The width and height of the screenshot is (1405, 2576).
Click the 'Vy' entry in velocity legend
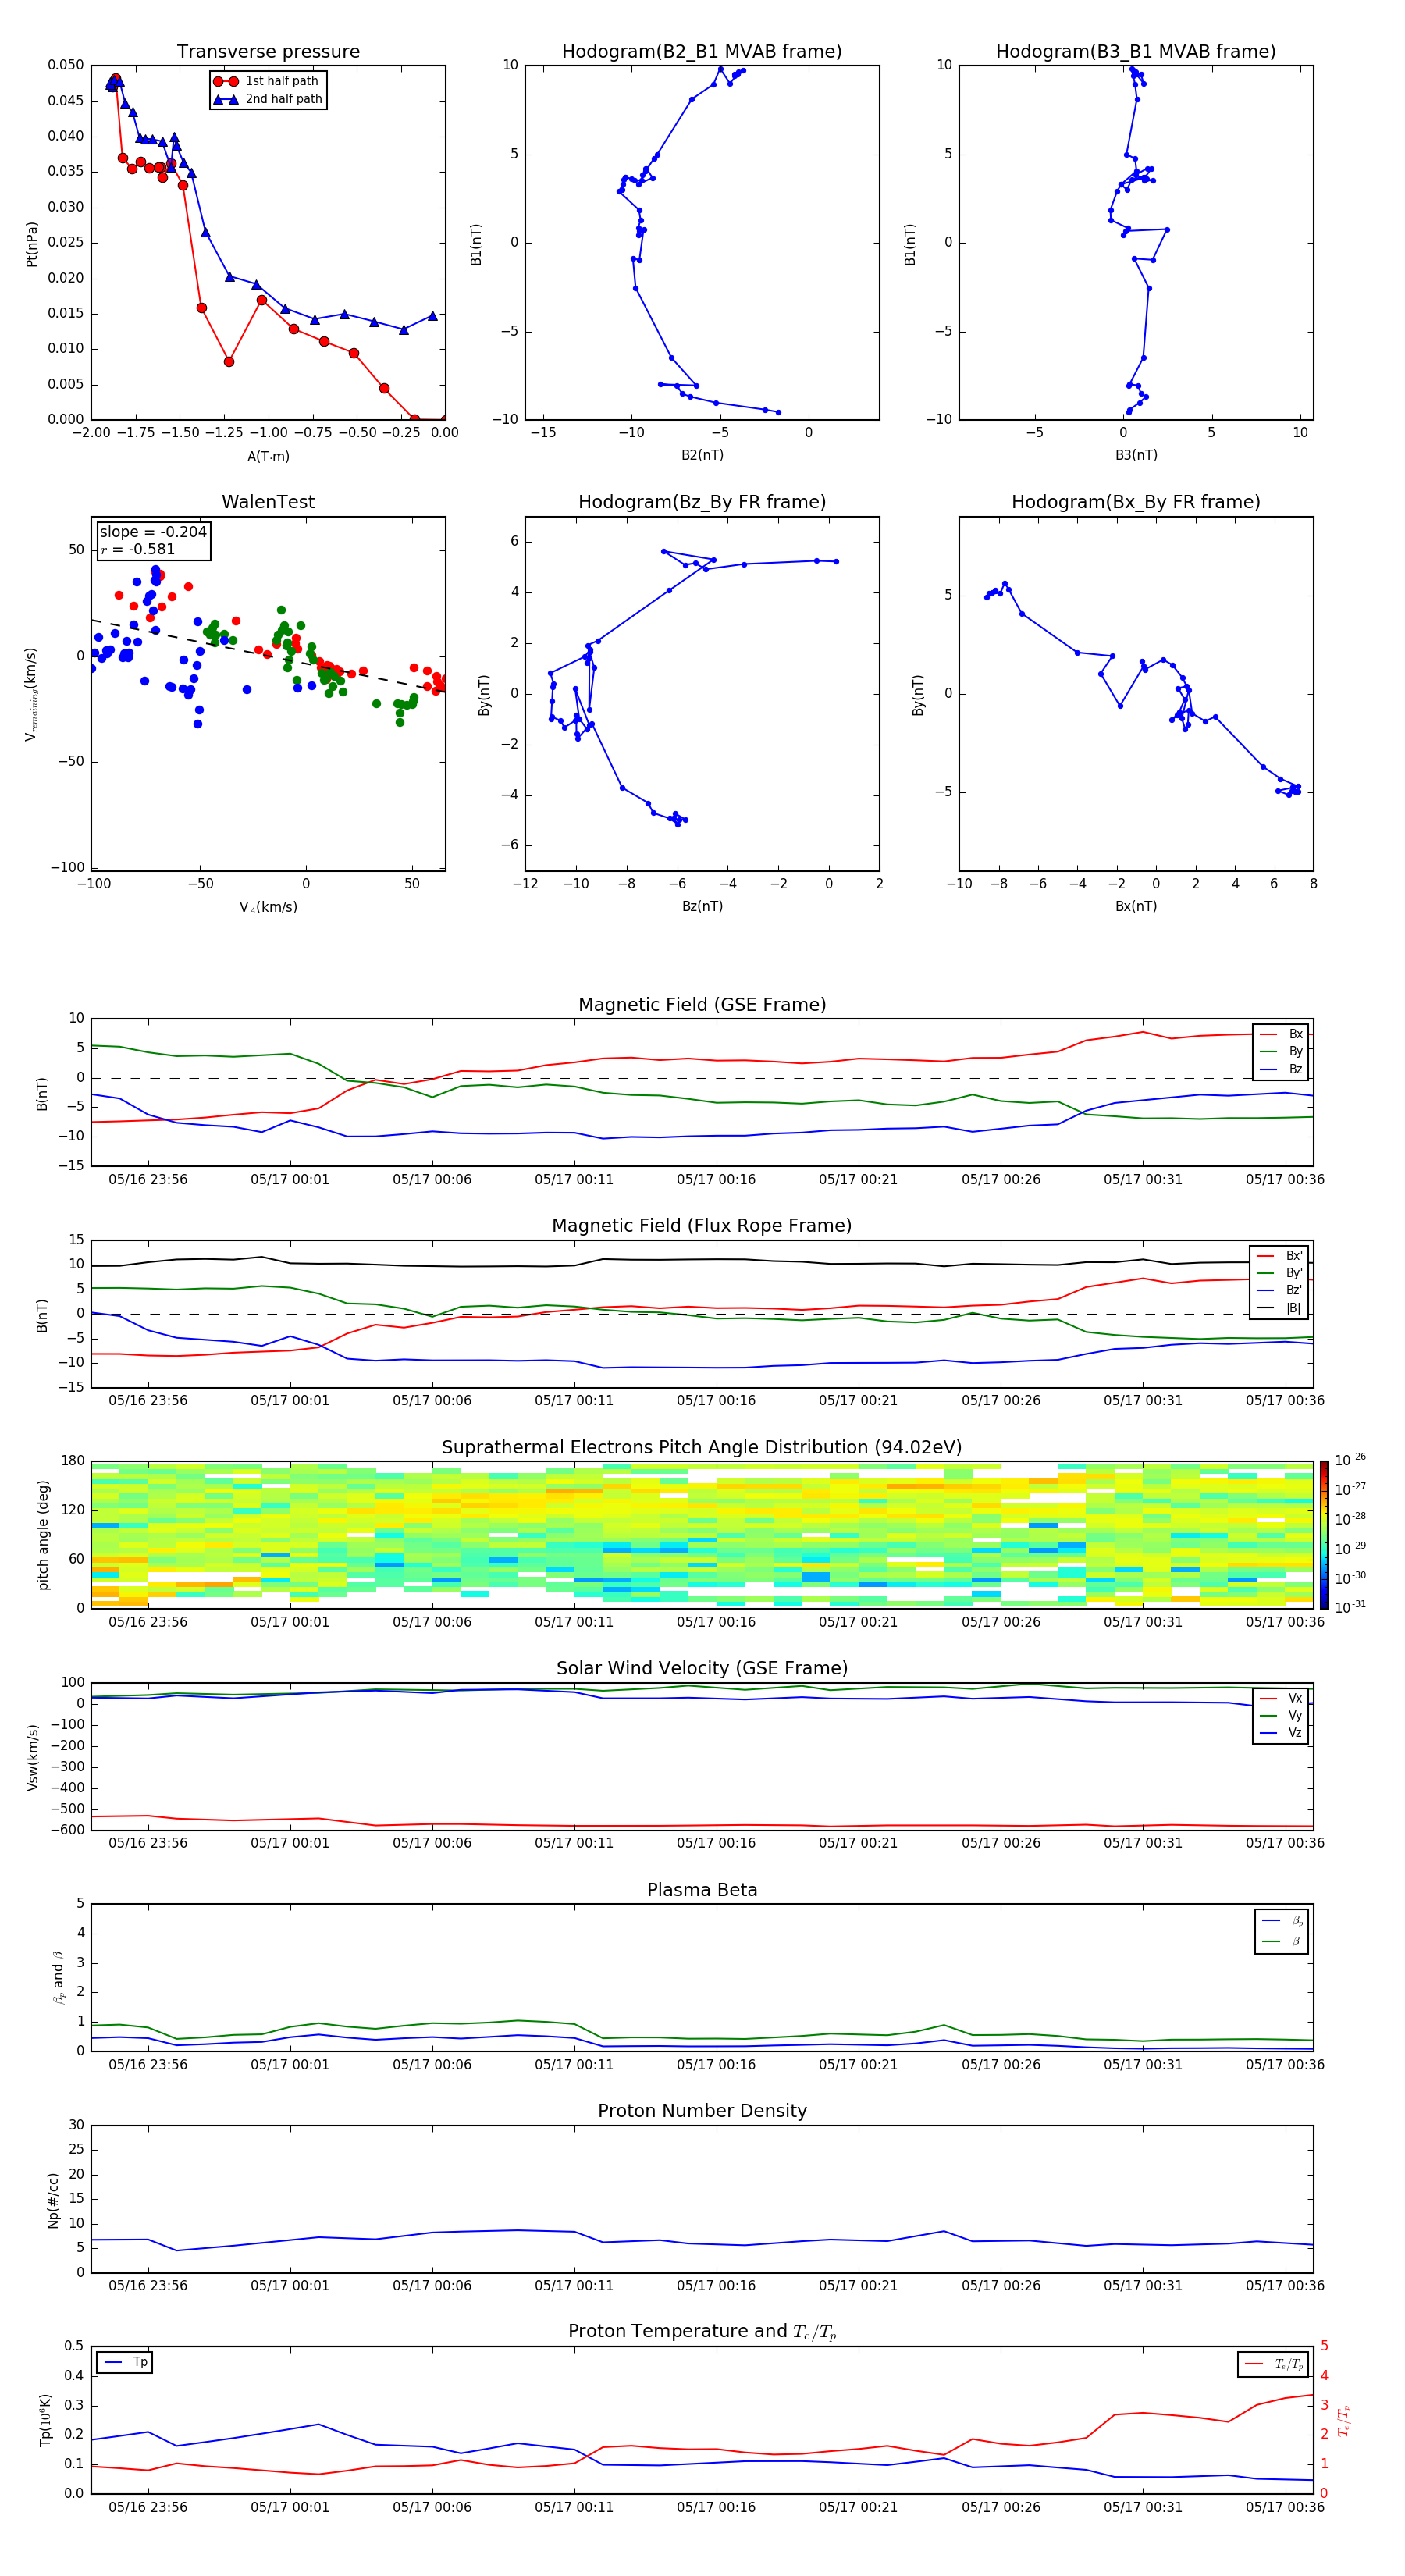click(1281, 1715)
